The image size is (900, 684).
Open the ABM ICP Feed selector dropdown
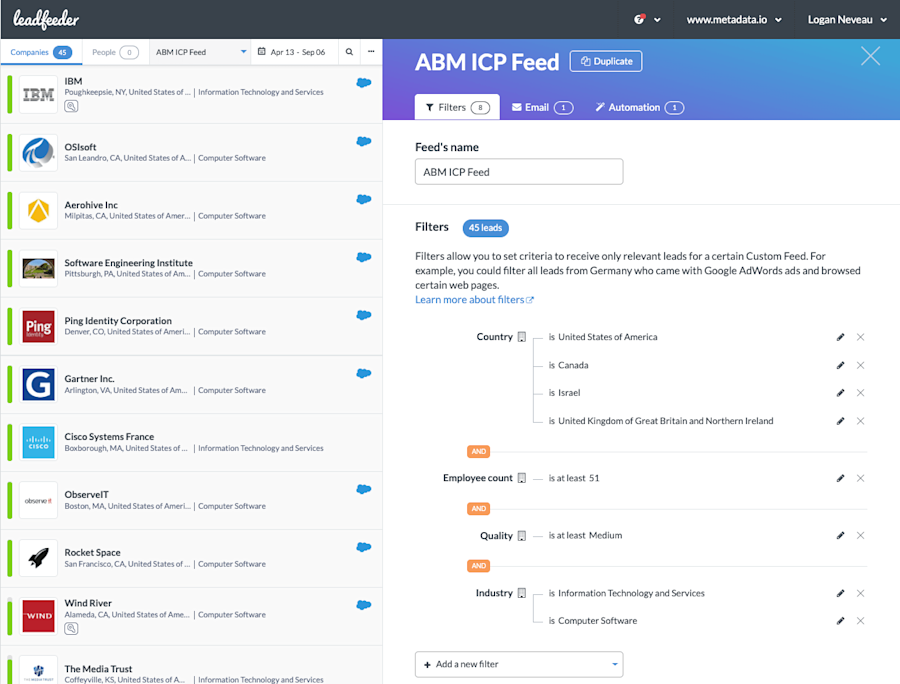[x=200, y=52]
